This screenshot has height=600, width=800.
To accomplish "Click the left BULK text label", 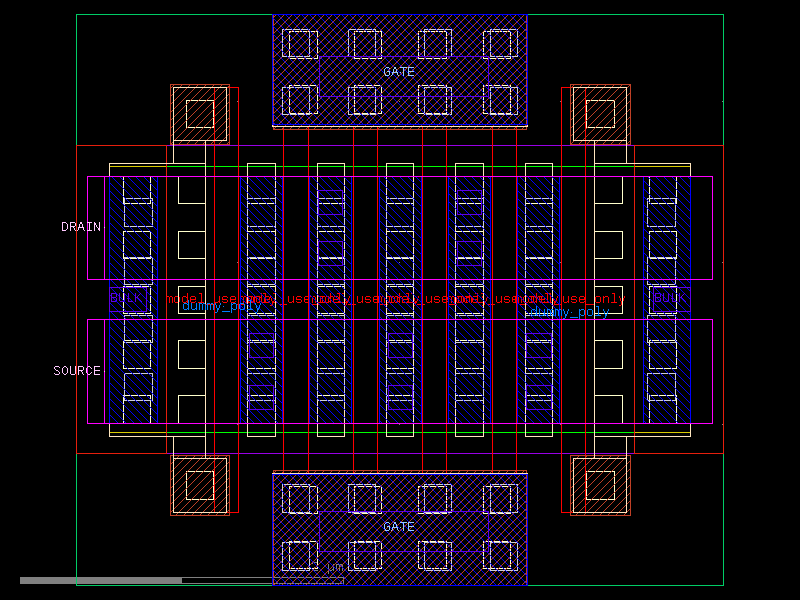I will [x=124, y=295].
